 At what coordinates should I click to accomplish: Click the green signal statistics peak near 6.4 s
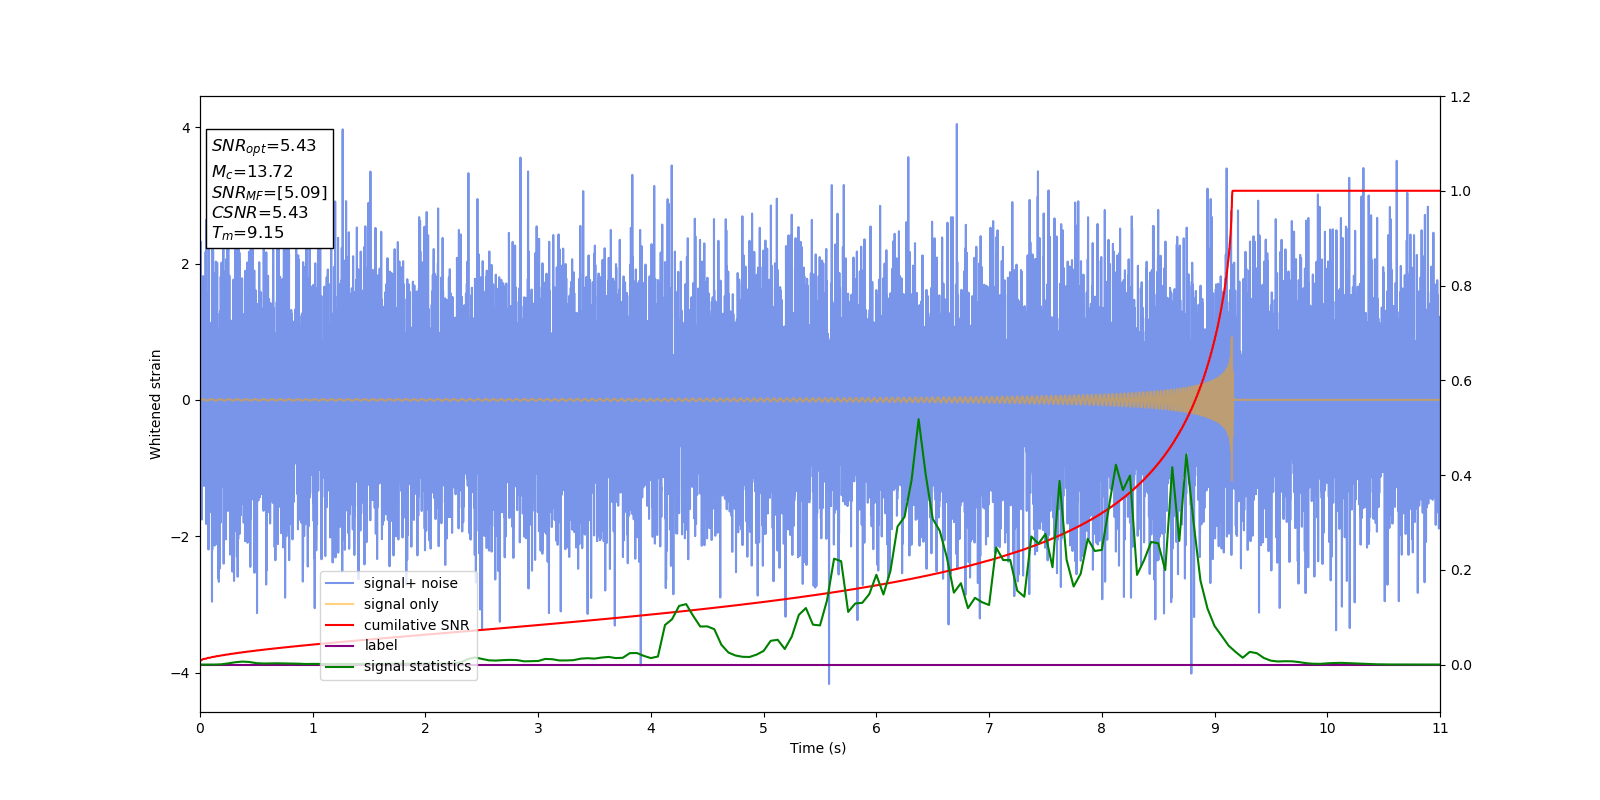click(x=918, y=420)
